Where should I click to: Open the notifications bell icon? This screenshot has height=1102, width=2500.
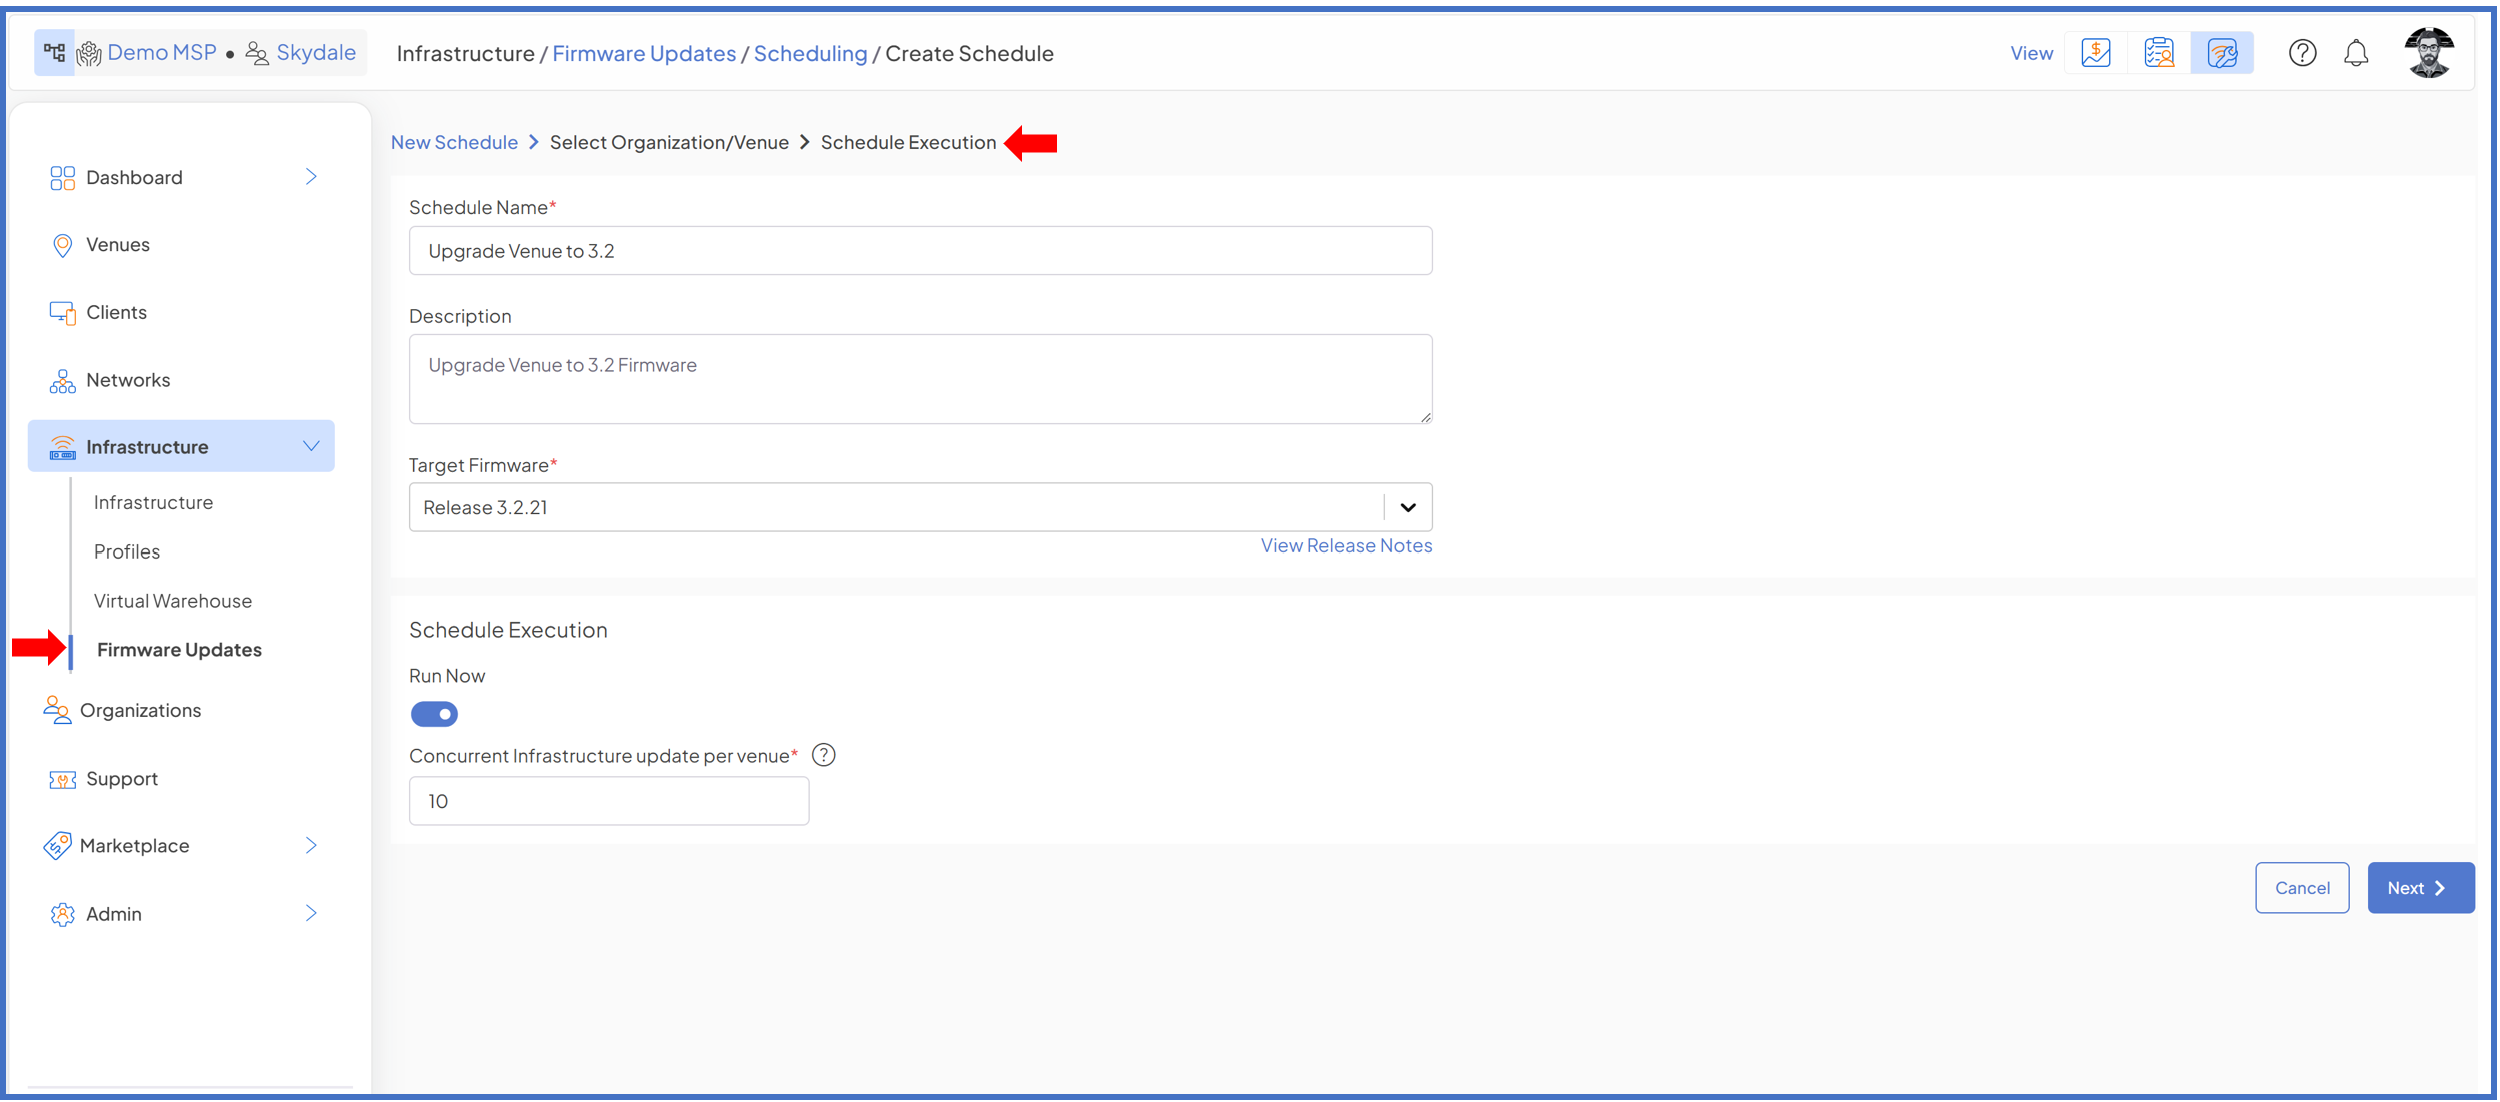[2356, 53]
